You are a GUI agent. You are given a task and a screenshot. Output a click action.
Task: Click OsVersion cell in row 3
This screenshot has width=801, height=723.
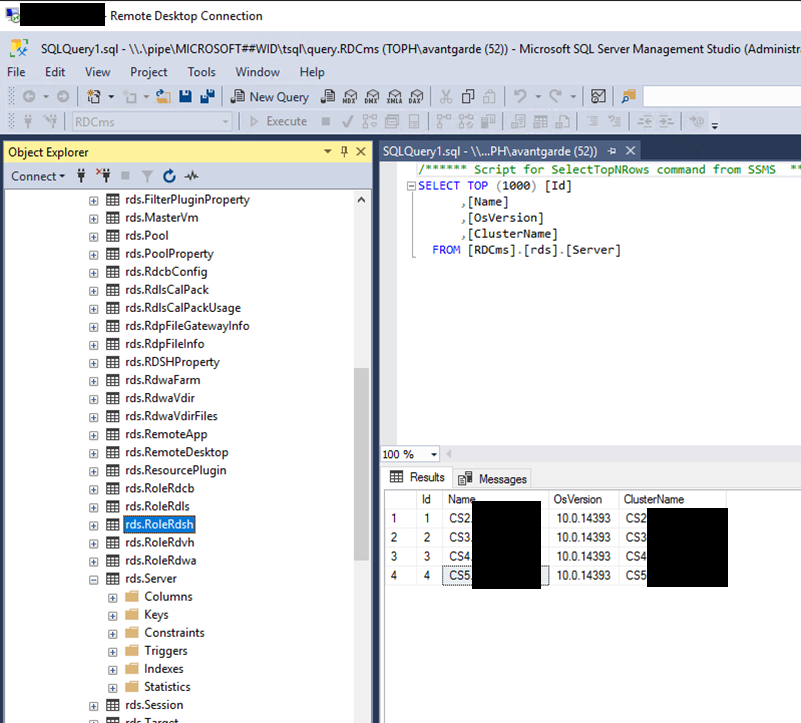[583, 556]
